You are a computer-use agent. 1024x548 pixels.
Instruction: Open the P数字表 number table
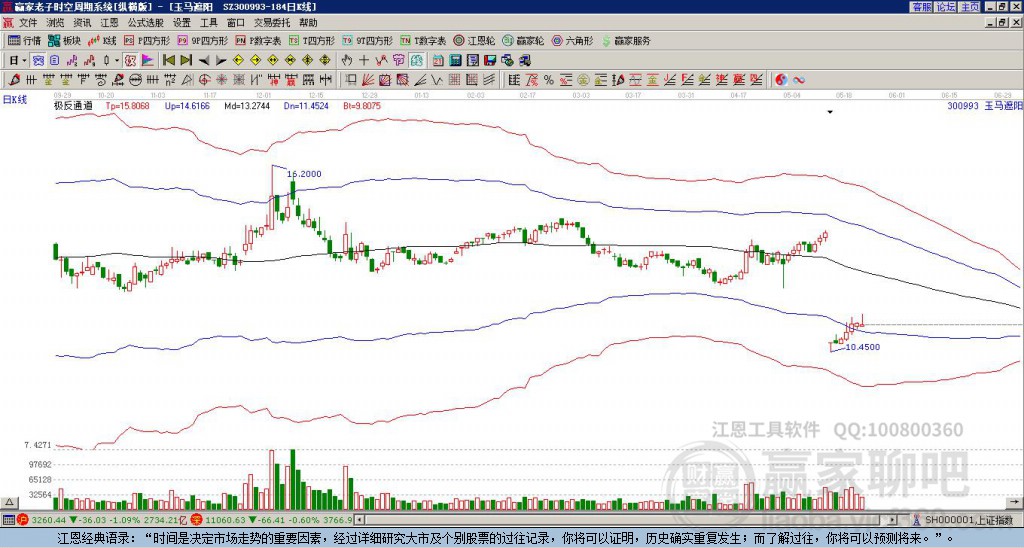pos(258,40)
